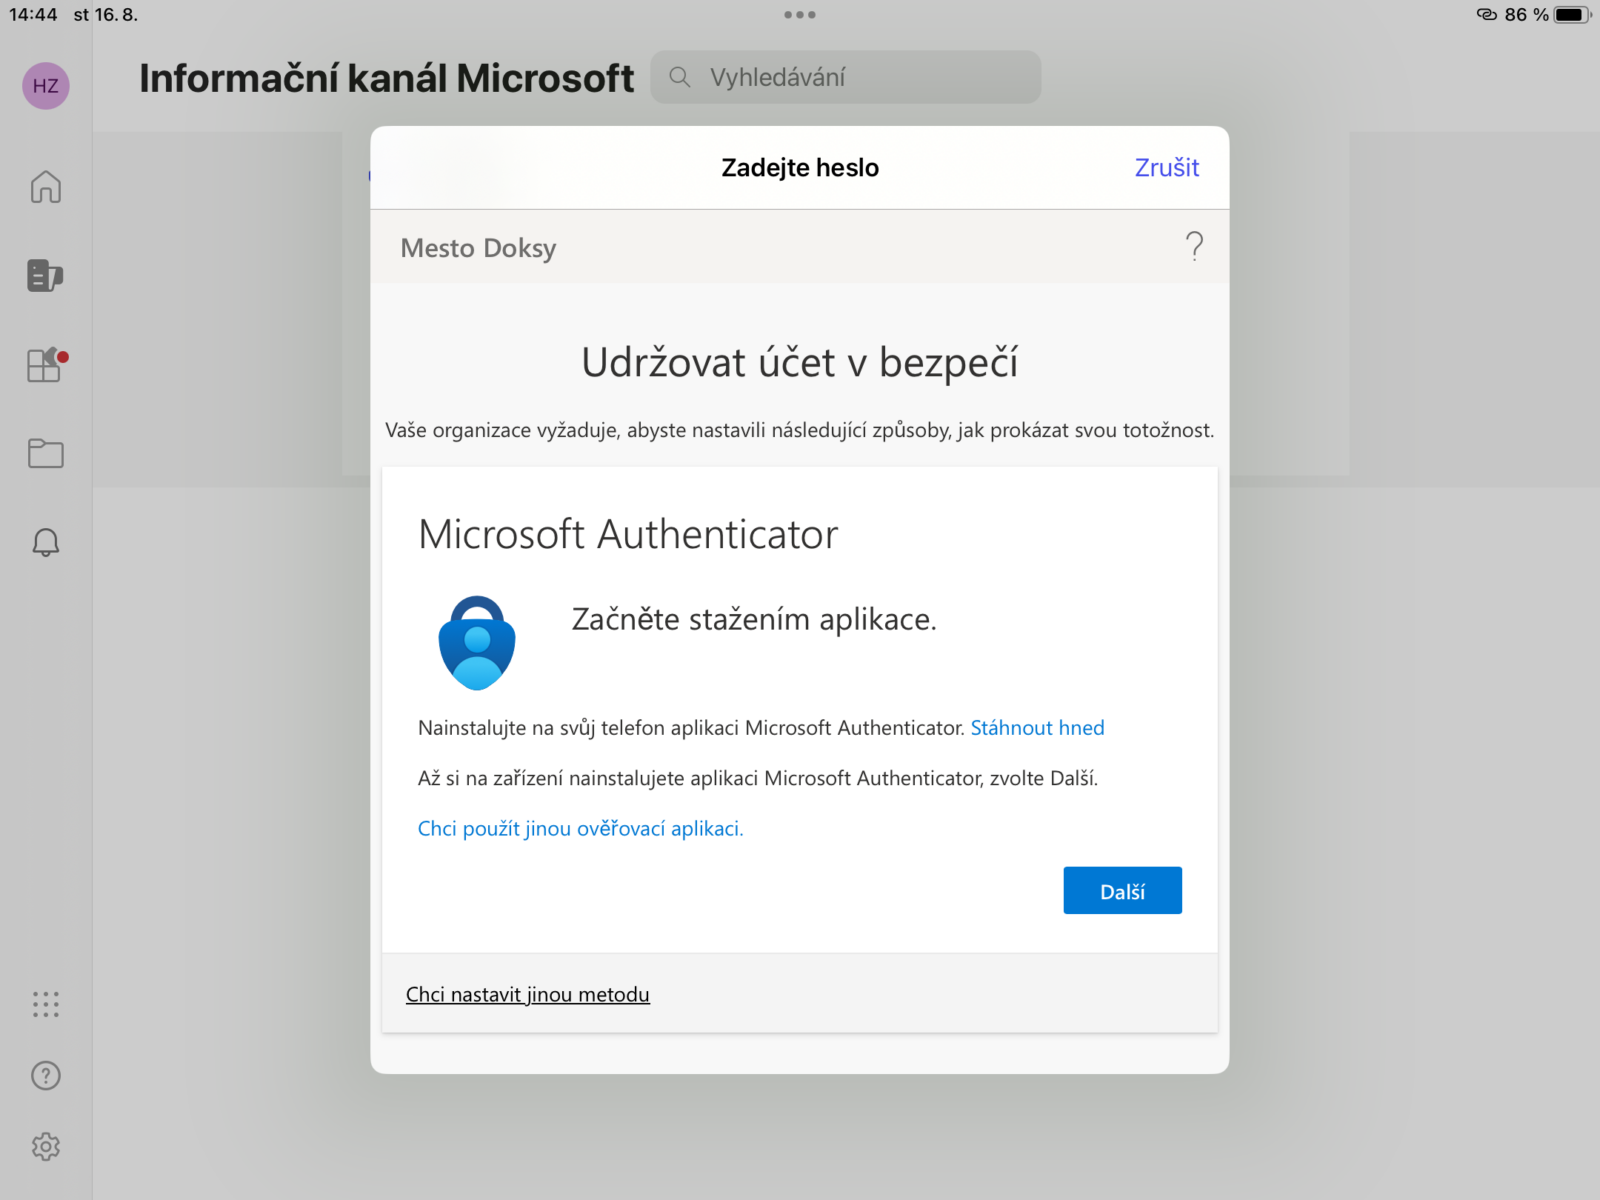The height and width of the screenshot is (1200, 1600).
Task: Tap the three-dot multitasking menu at top
Action: pyautogui.click(x=800, y=15)
